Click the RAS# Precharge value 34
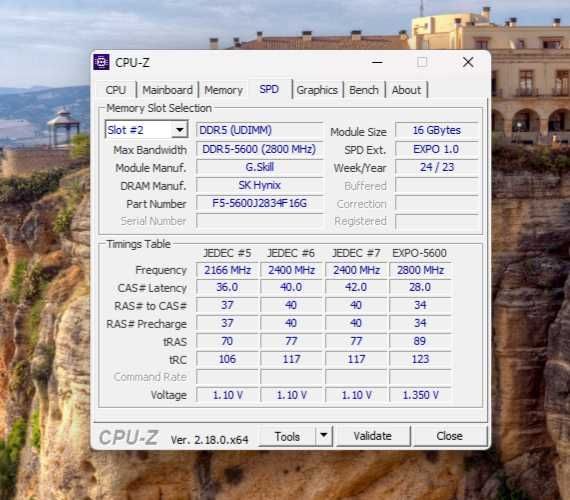The width and height of the screenshot is (570, 500). pyautogui.click(x=420, y=323)
